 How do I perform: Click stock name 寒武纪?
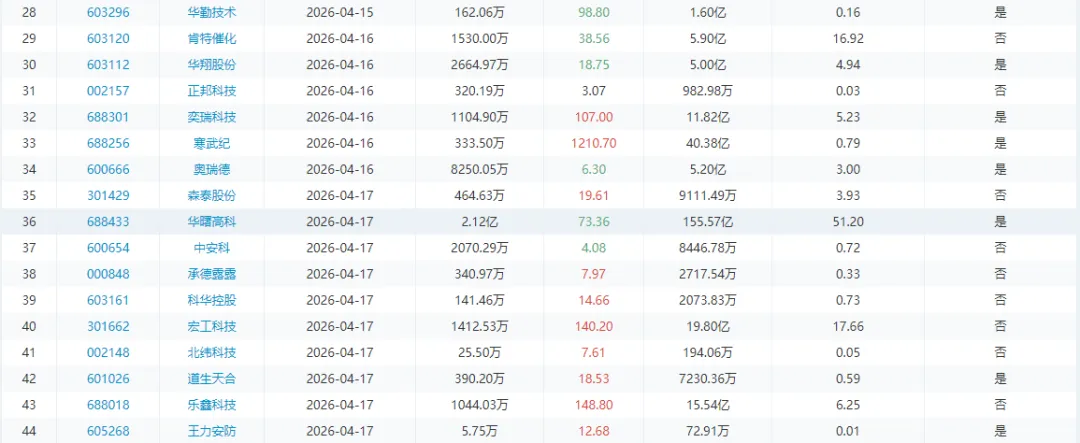(212, 143)
